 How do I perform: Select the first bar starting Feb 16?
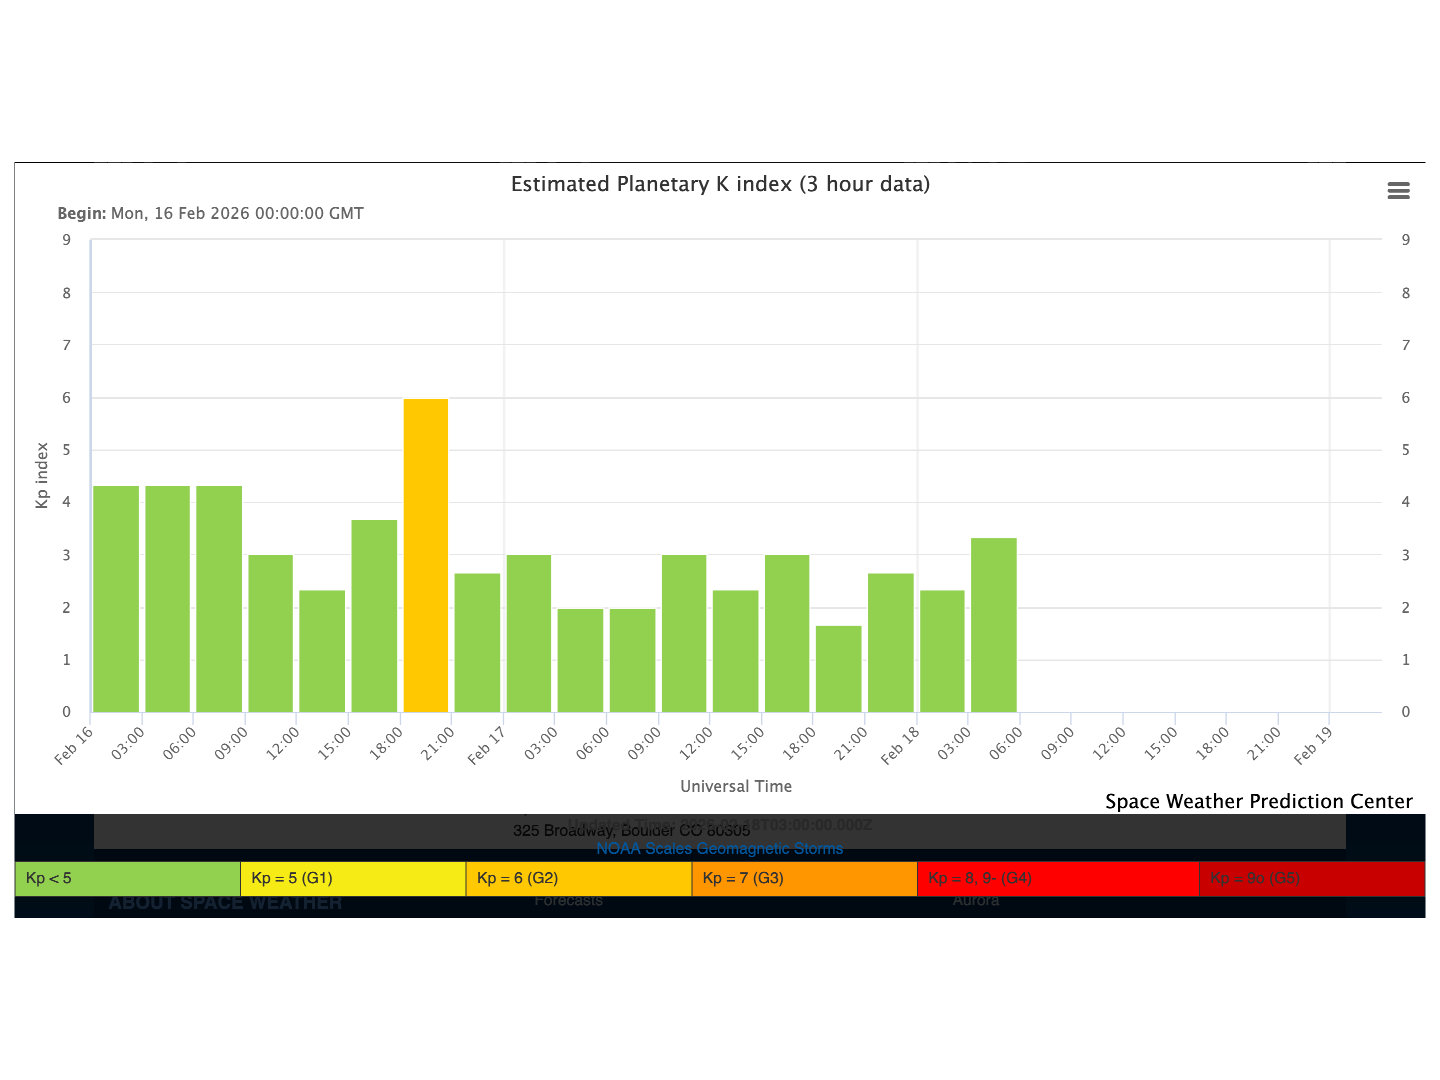point(116,598)
